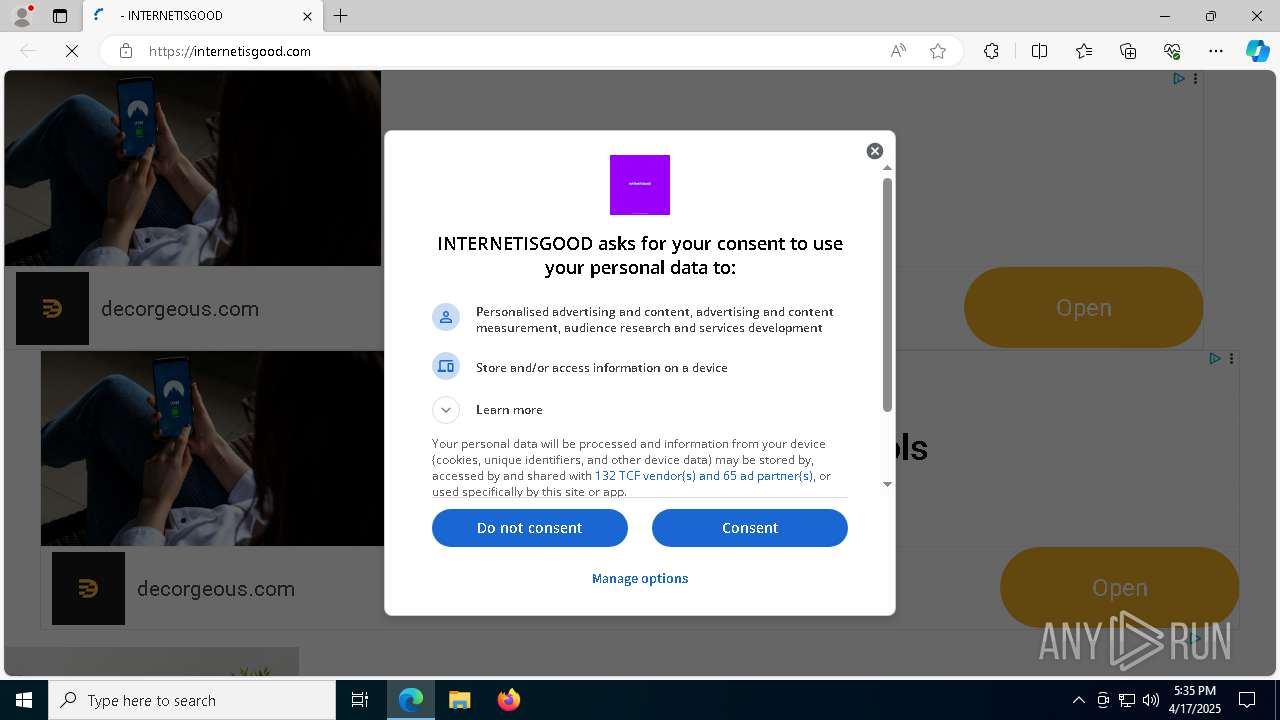Viewport: 1280px width, 720px height.
Task: Open the Collections icon
Action: point(1128,51)
